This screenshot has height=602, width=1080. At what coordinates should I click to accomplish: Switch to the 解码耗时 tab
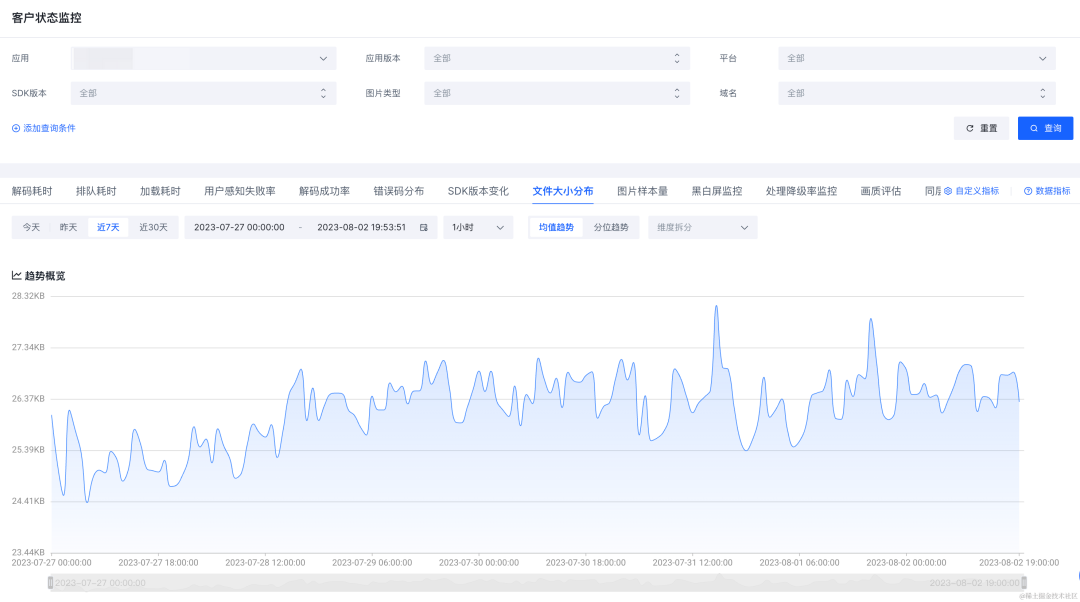coord(32,191)
